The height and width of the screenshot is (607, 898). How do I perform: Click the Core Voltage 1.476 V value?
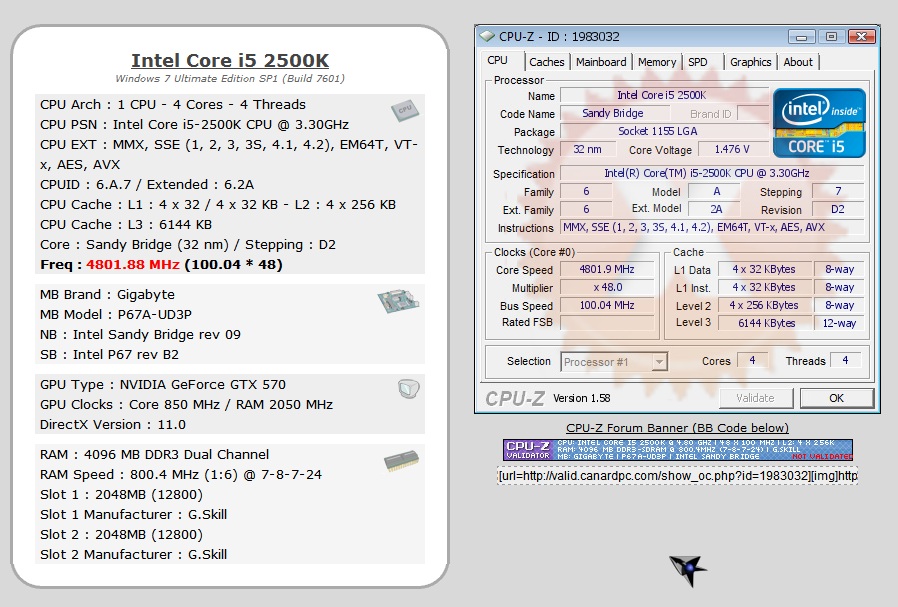tap(732, 149)
